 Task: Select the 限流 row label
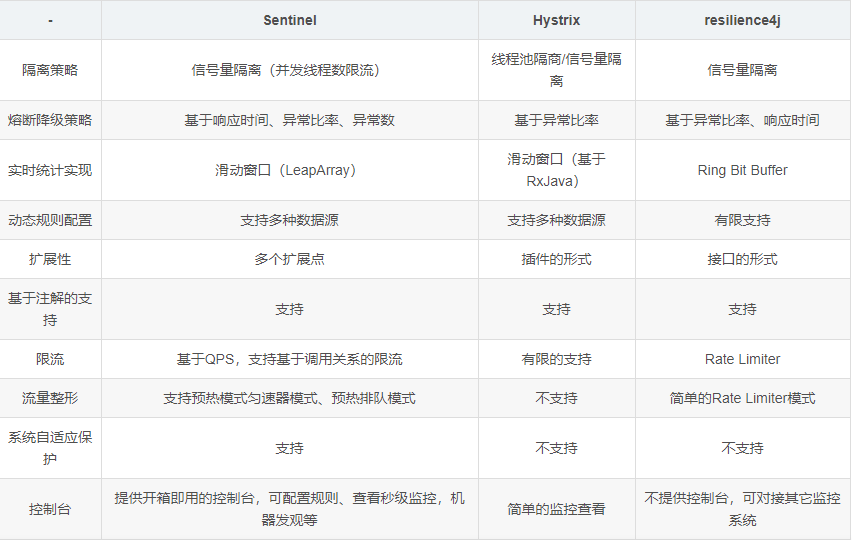[50, 359]
